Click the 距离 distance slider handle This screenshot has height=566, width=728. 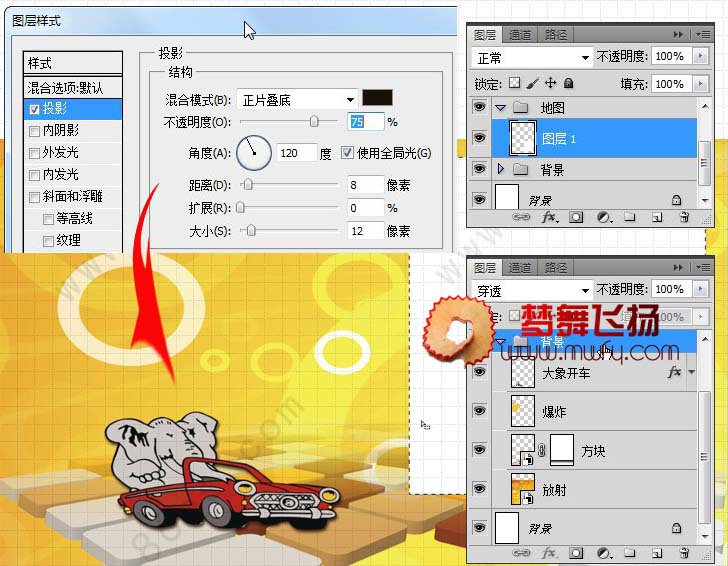tap(248, 184)
